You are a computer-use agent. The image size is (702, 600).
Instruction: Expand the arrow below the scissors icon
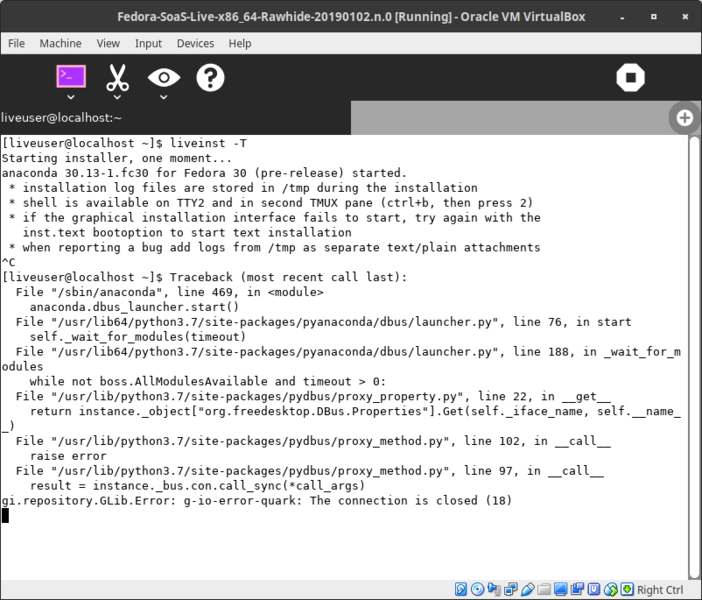click(x=118, y=98)
